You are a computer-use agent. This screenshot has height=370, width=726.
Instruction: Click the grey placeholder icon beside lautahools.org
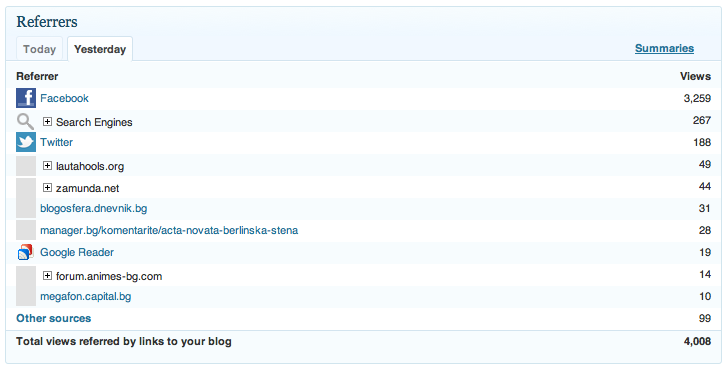(26, 166)
